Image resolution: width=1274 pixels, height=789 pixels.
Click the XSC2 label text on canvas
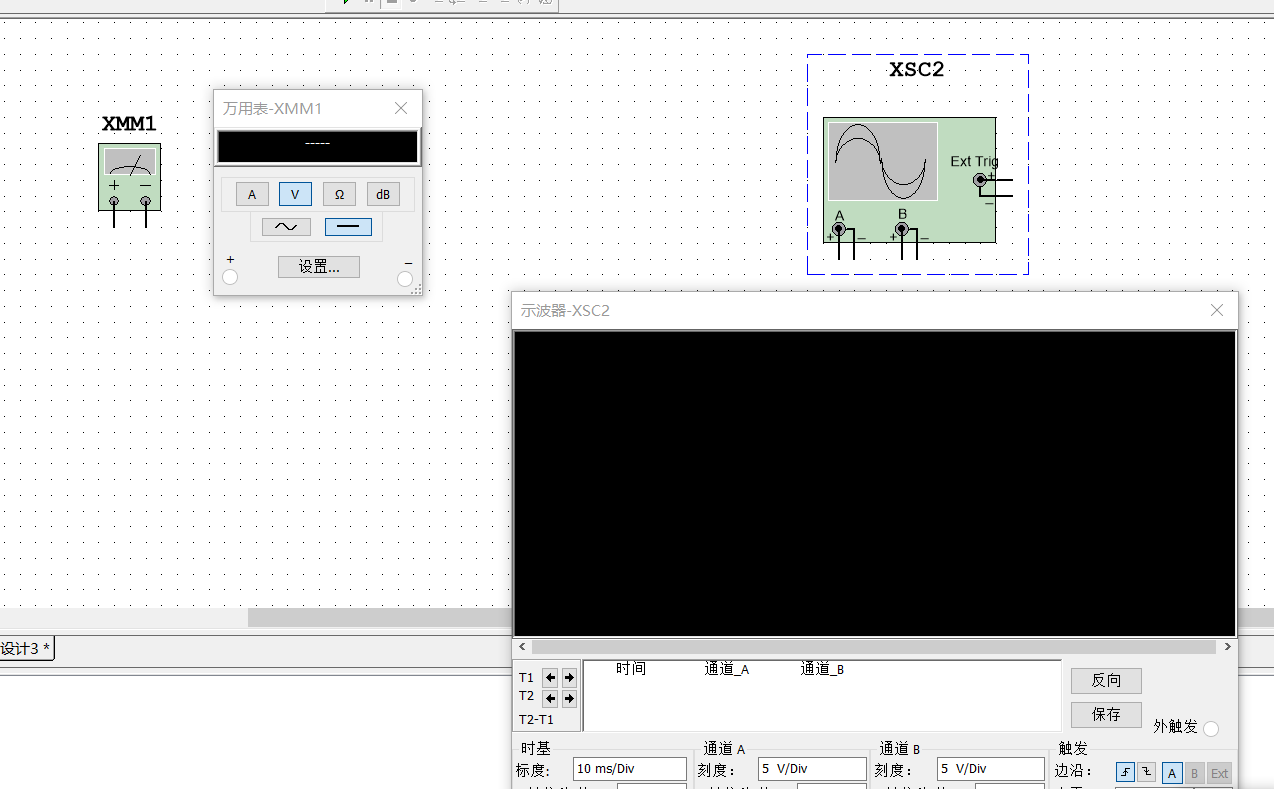point(917,70)
